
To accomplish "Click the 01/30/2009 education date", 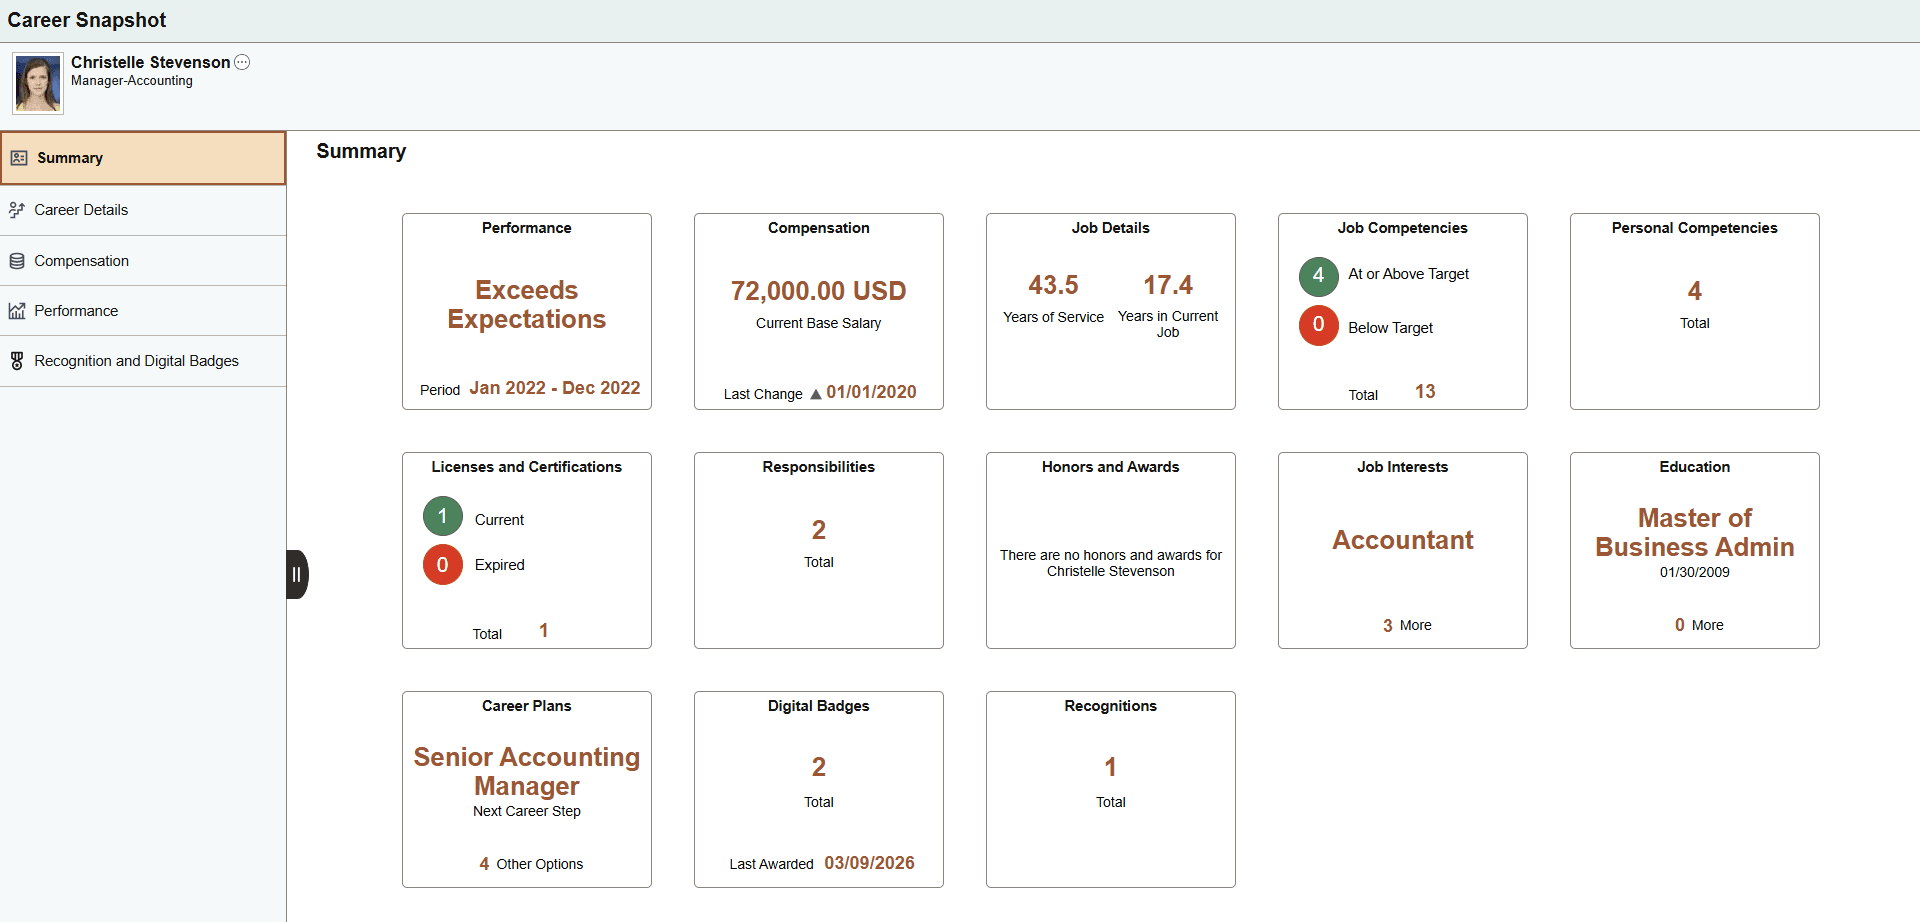I will tap(1695, 572).
